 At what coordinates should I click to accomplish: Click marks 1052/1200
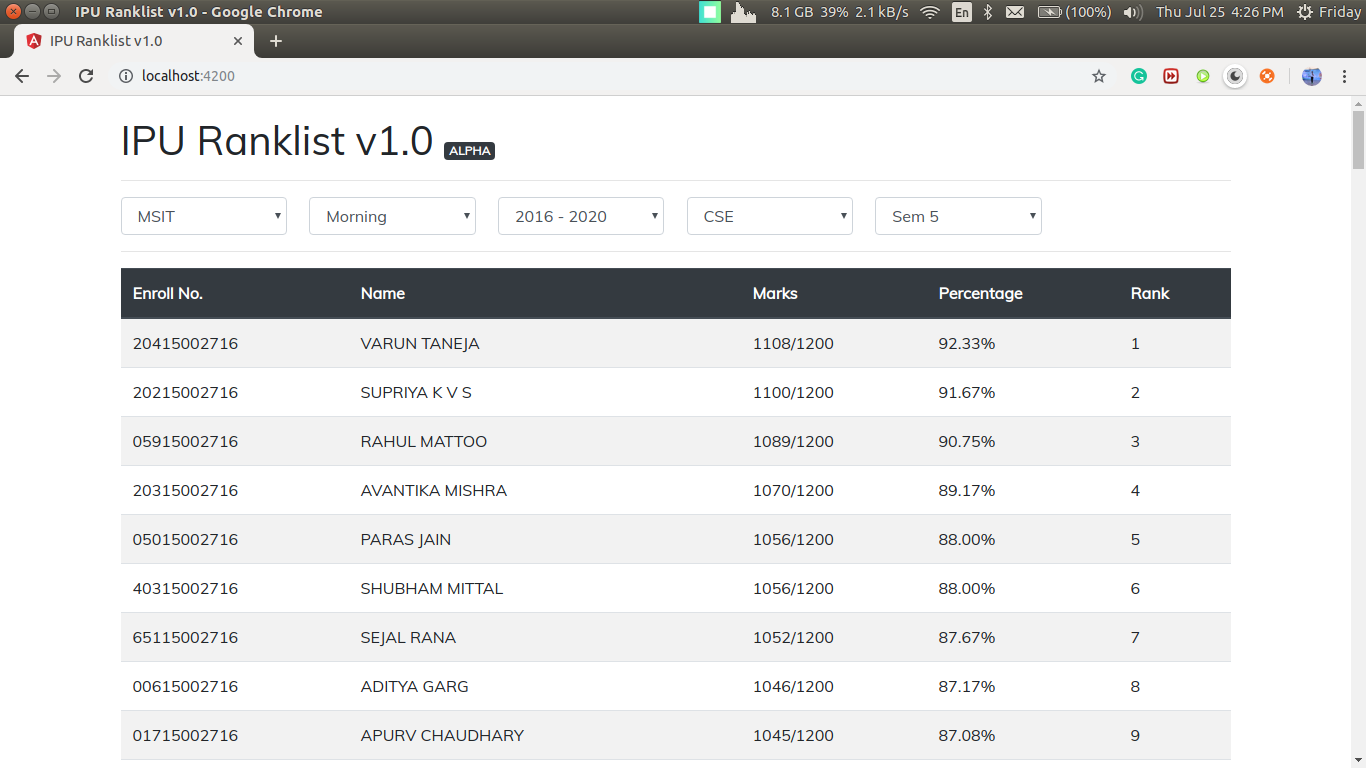[x=793, y=637]
